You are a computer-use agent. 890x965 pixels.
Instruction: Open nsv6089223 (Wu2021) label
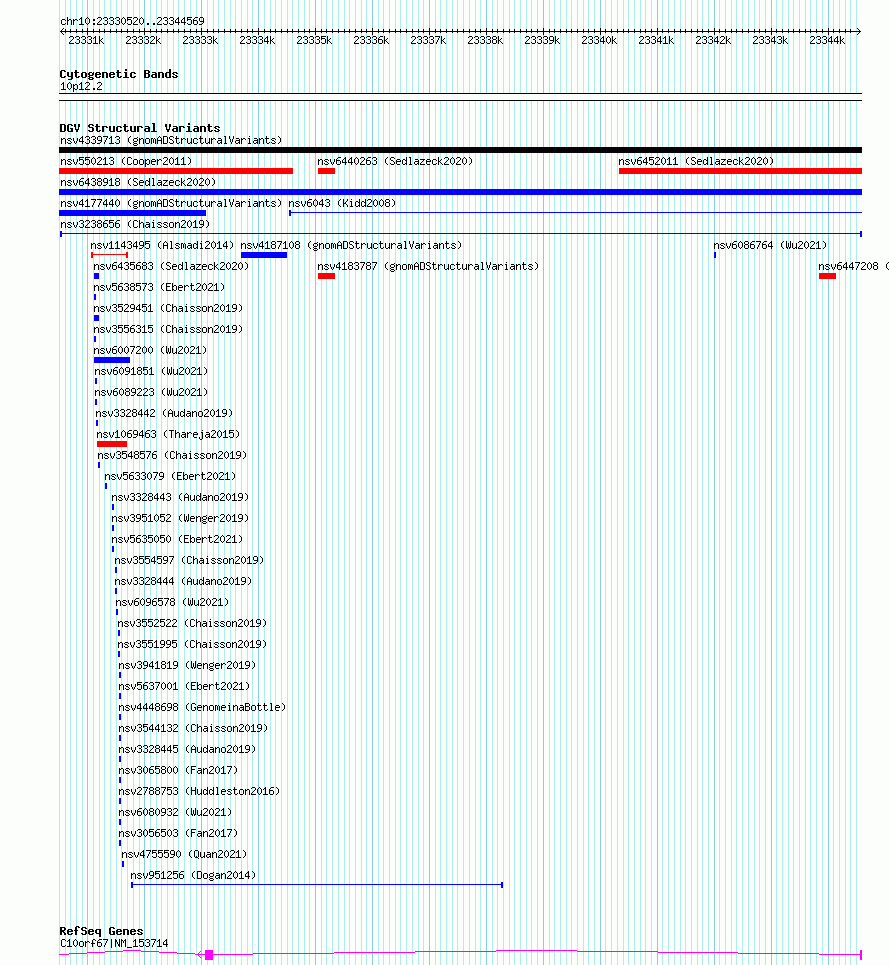pyautogui.click(x=151, y=392)
